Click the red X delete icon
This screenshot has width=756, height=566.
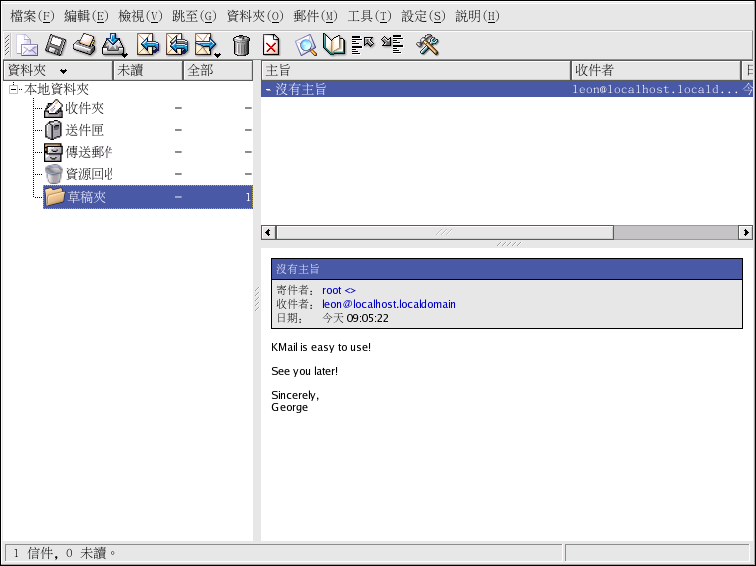click(271, 45)
